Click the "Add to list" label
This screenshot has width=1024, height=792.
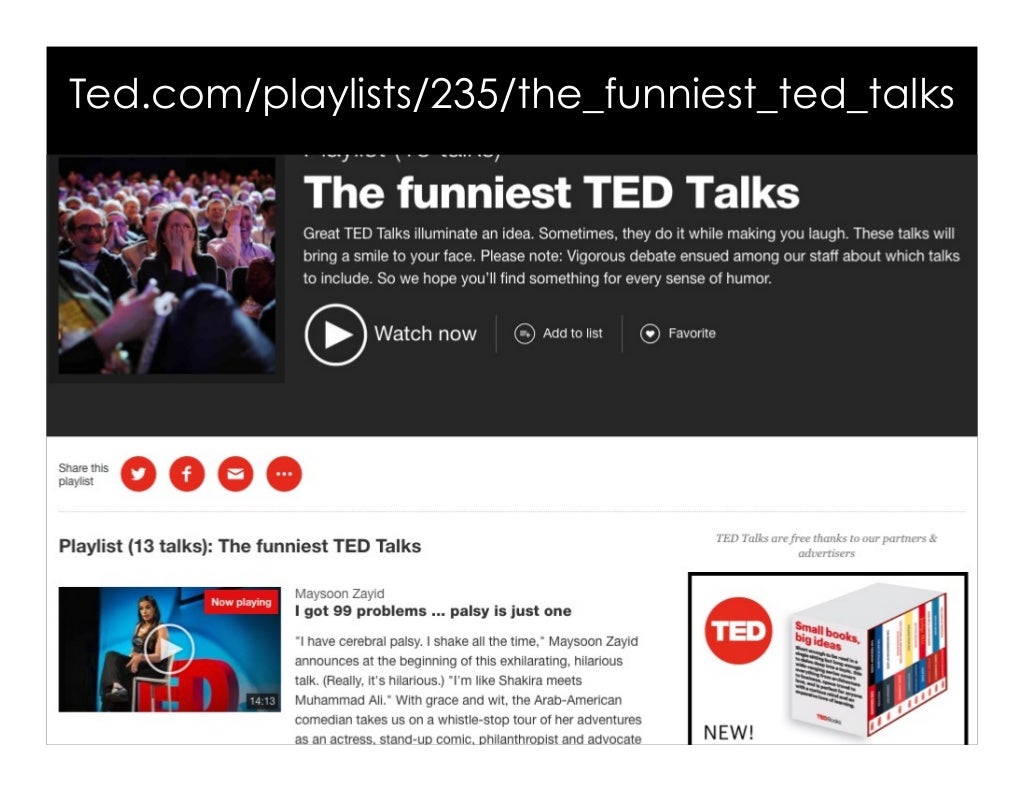tap(573, 334)
